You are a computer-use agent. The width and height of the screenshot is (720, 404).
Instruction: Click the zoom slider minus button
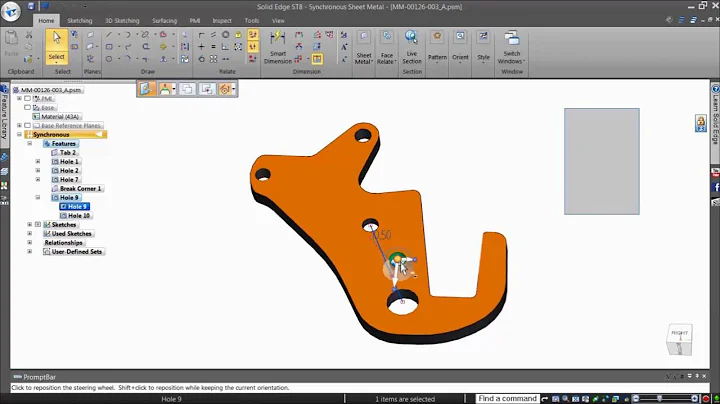point(636,399)
